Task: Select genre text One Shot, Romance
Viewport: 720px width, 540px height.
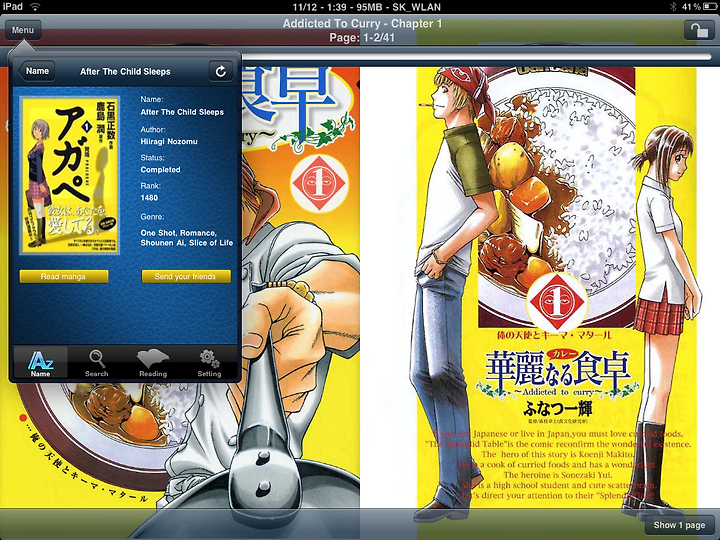Action: point(179,233)
